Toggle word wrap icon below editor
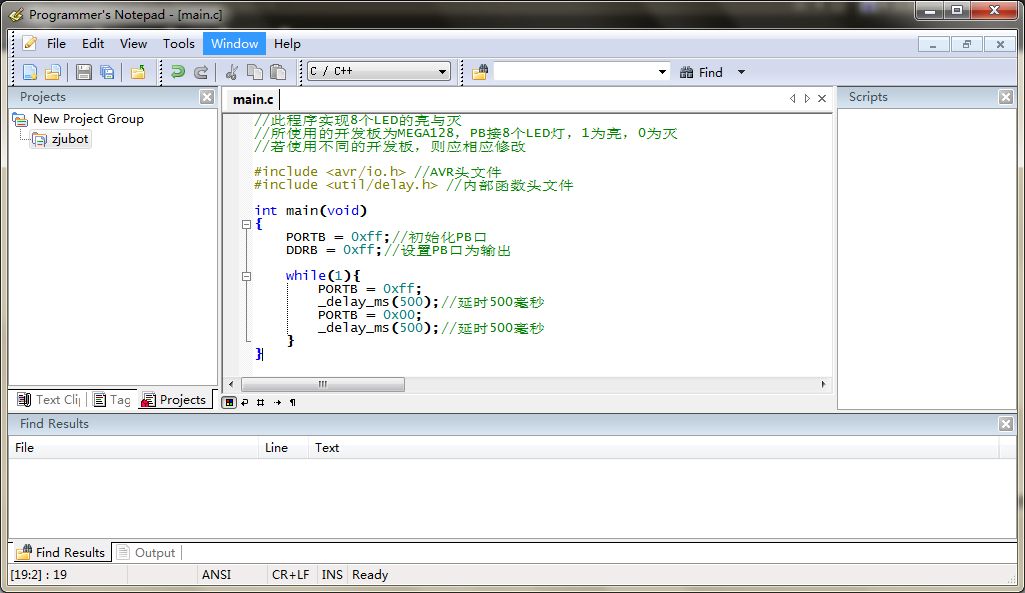The width and height of the screenshot is (1025, 593). click(244, 402)
